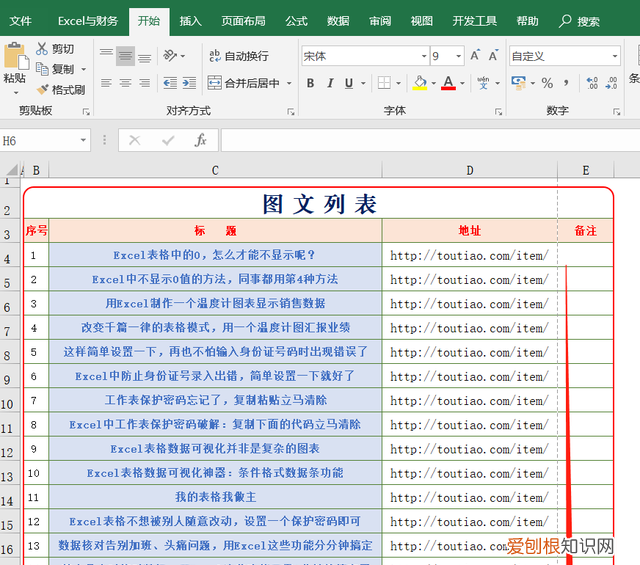Click the cell Borders icon
The width and height of the screenshot is (640, 565).
[384, 83]
